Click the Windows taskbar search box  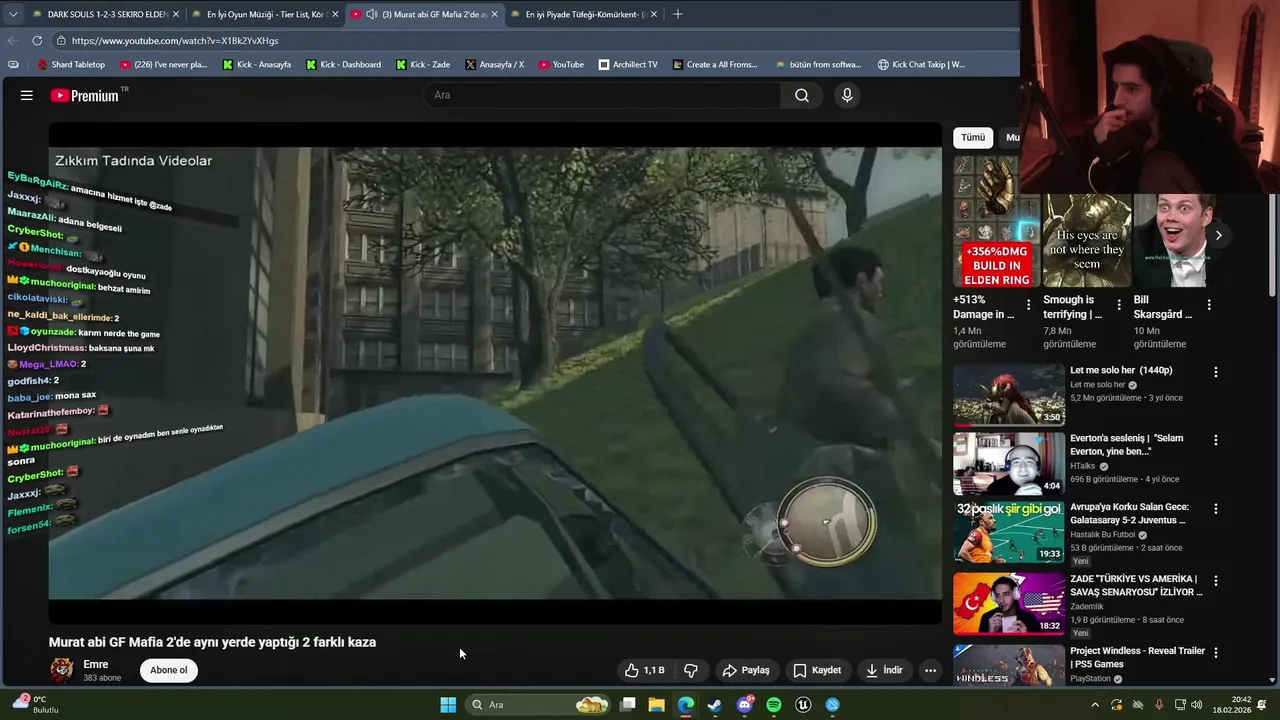pyautogui.click(x=538, y=705)
